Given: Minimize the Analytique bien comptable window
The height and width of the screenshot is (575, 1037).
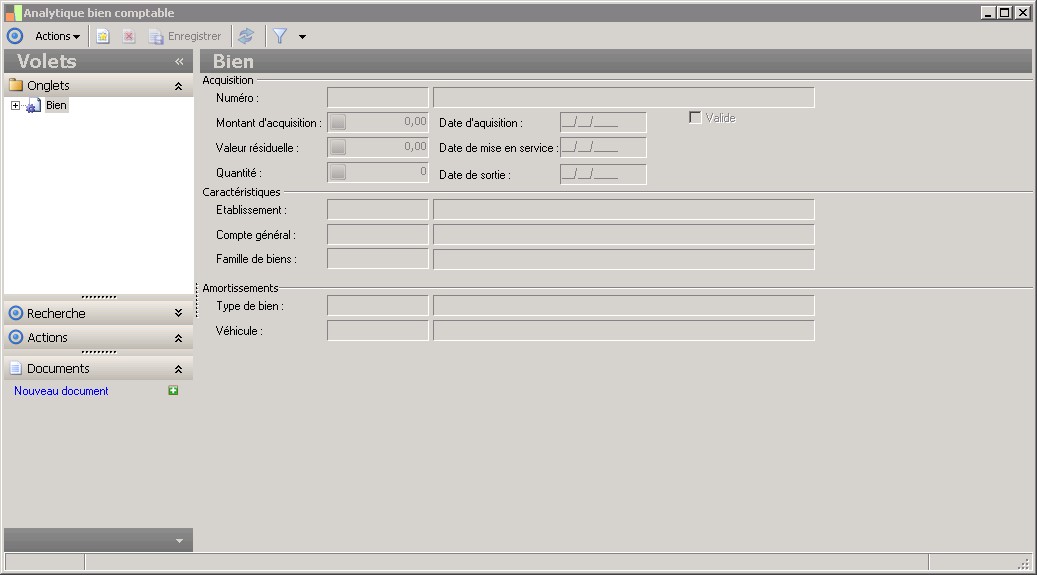Looking at the screenshot, I should tap(988, 13).
